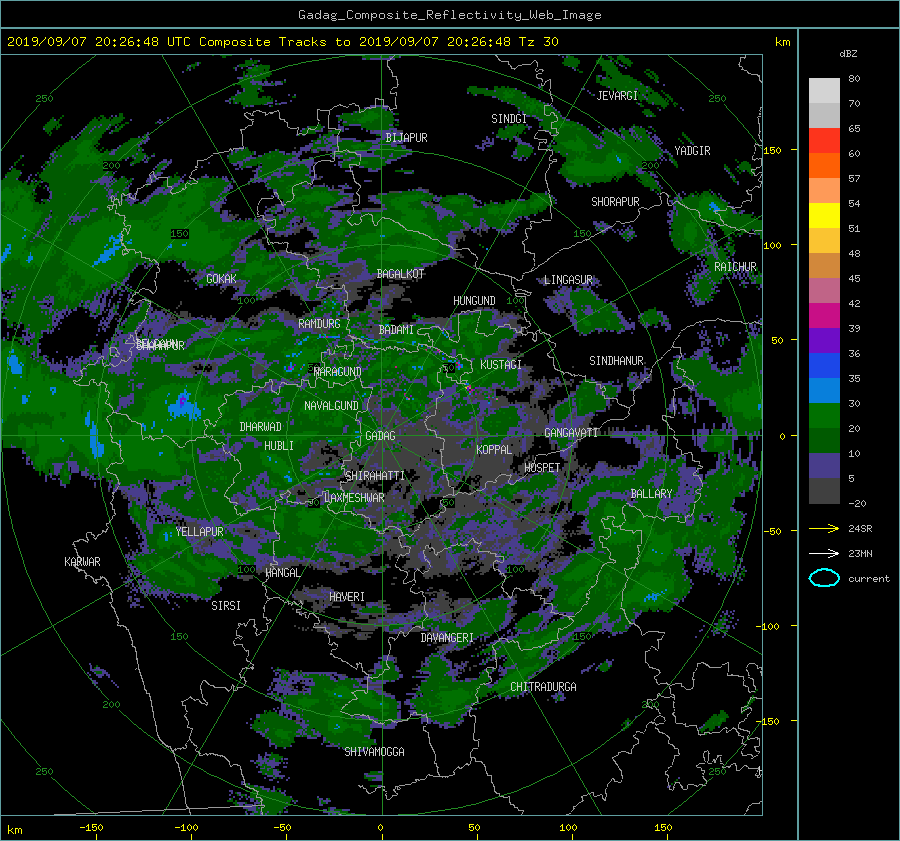Select the magenta 42 dBZ color swatch
Viewport: 900px width, 841px height.
click(824, 315)
